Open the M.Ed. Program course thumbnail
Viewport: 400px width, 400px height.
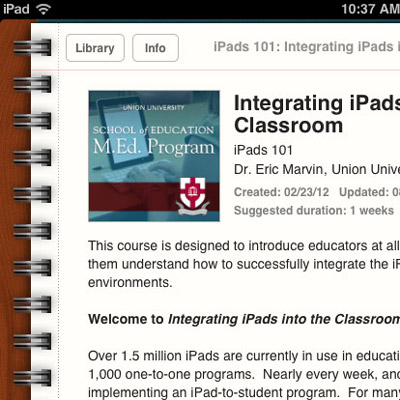pos(154,156)
